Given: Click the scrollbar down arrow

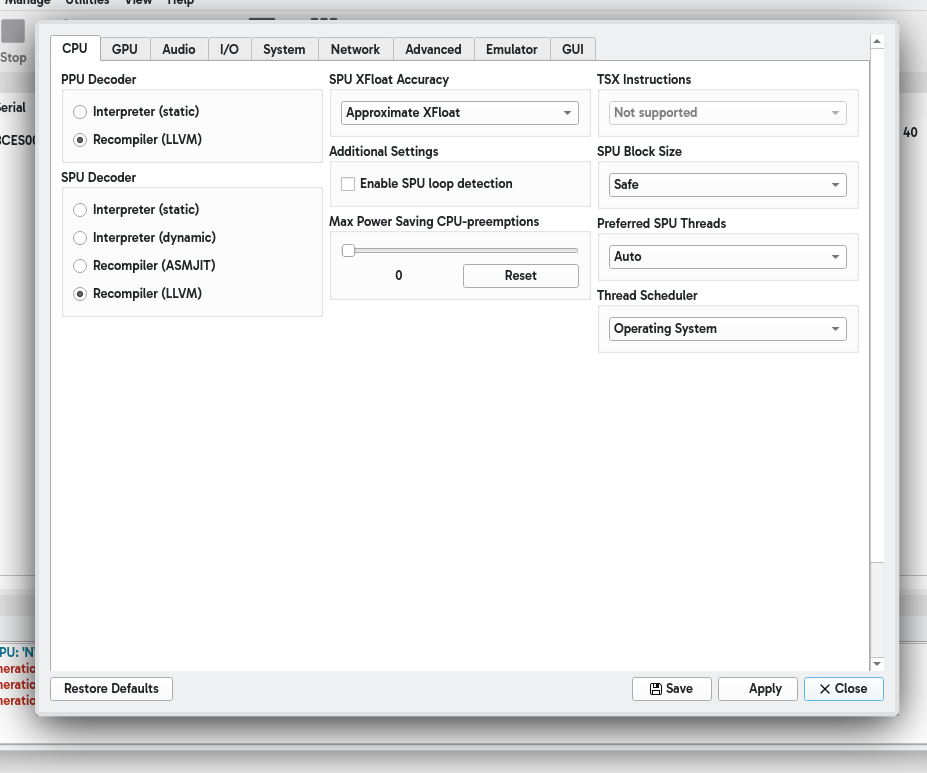Looking at the screenshot, I should click(877, 664).
